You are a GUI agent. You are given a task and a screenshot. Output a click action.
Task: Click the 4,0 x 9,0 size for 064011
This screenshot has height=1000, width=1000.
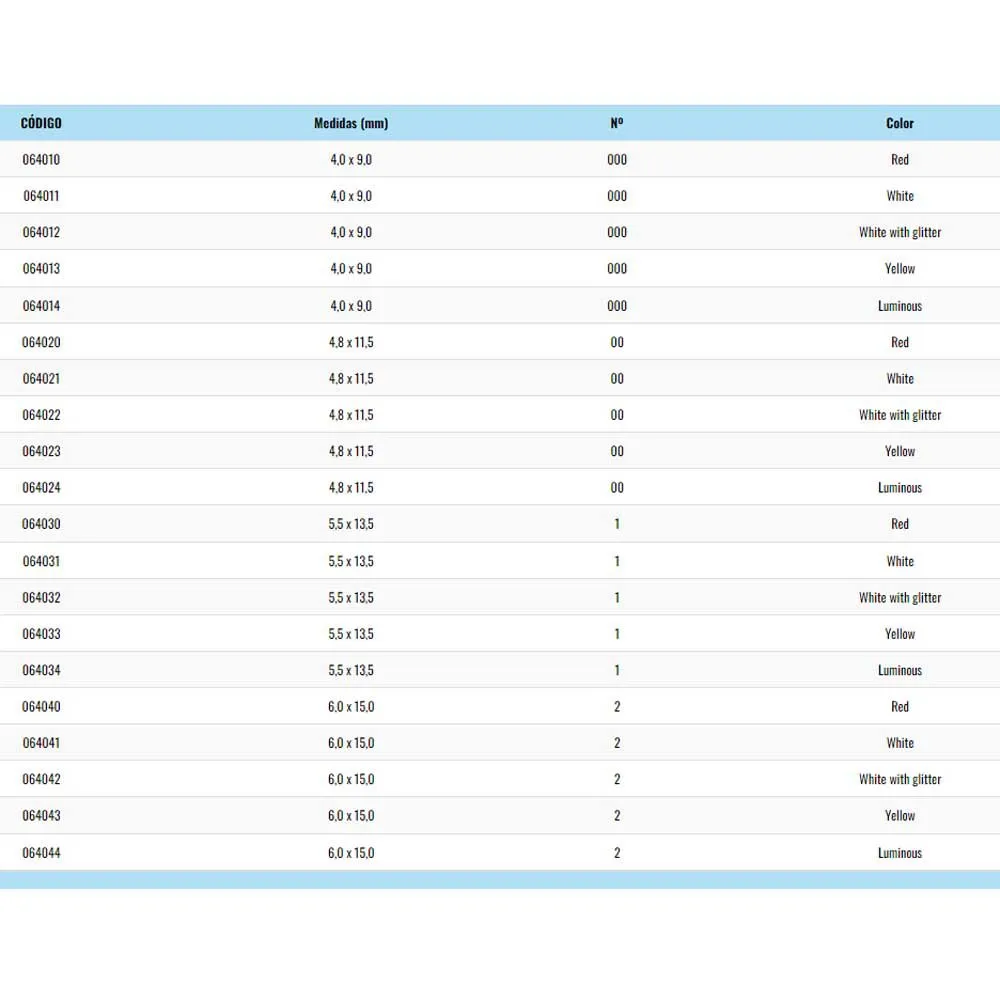(x=351, y=196)
